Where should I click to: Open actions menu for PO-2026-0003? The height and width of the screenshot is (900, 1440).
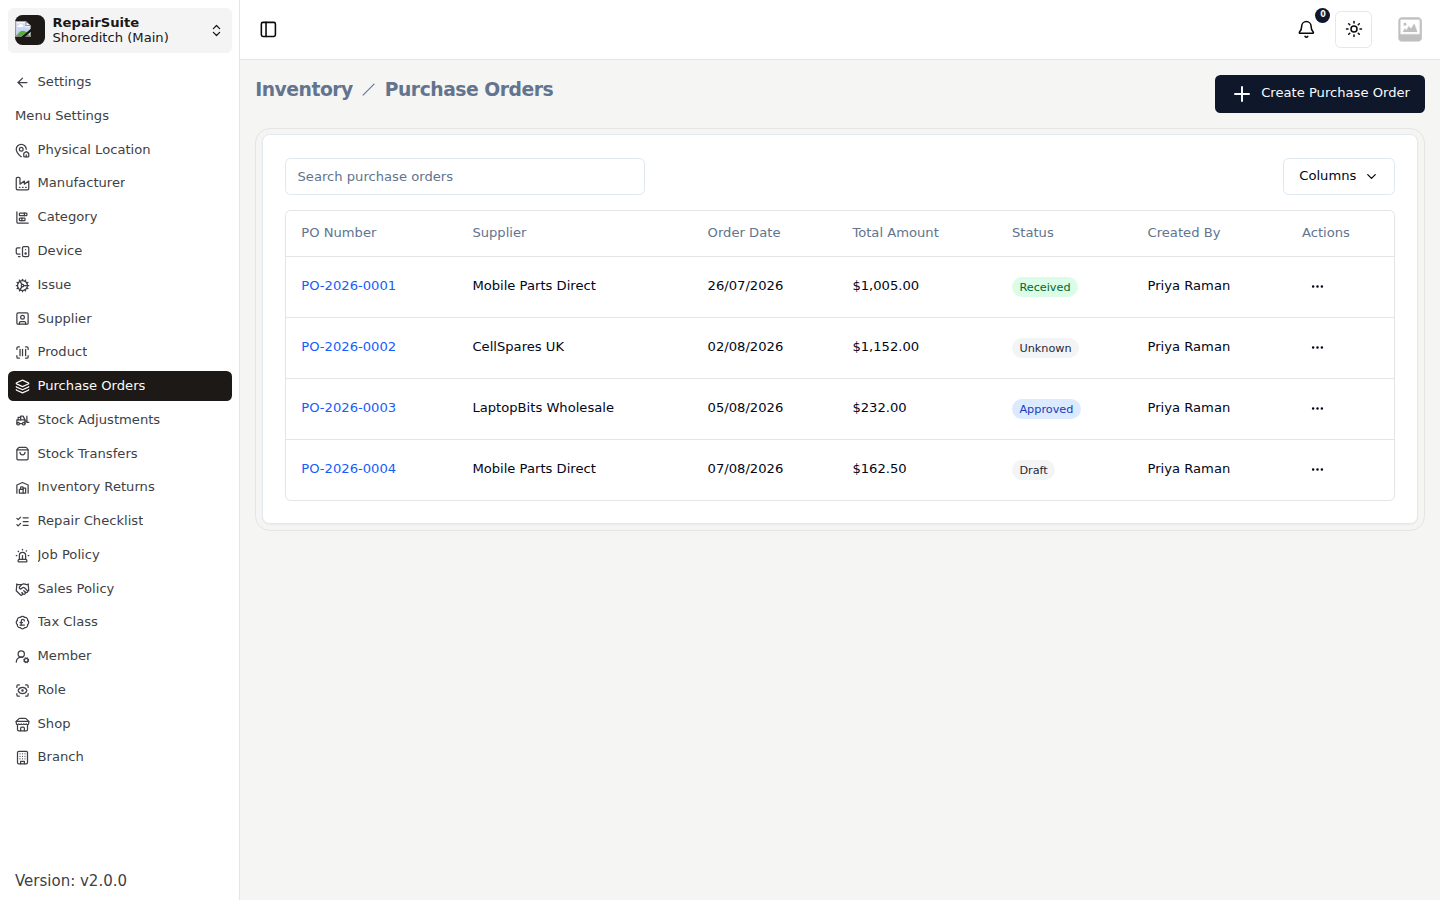(1317, 408)
